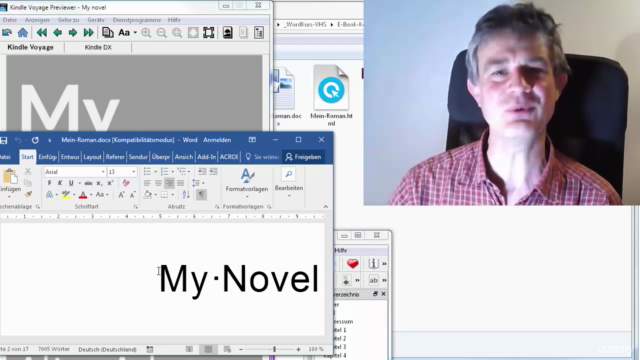Jump to last page with double-right arrows
Screen dimensions: 640x360
pyautogui.click(x=89, y=33)
